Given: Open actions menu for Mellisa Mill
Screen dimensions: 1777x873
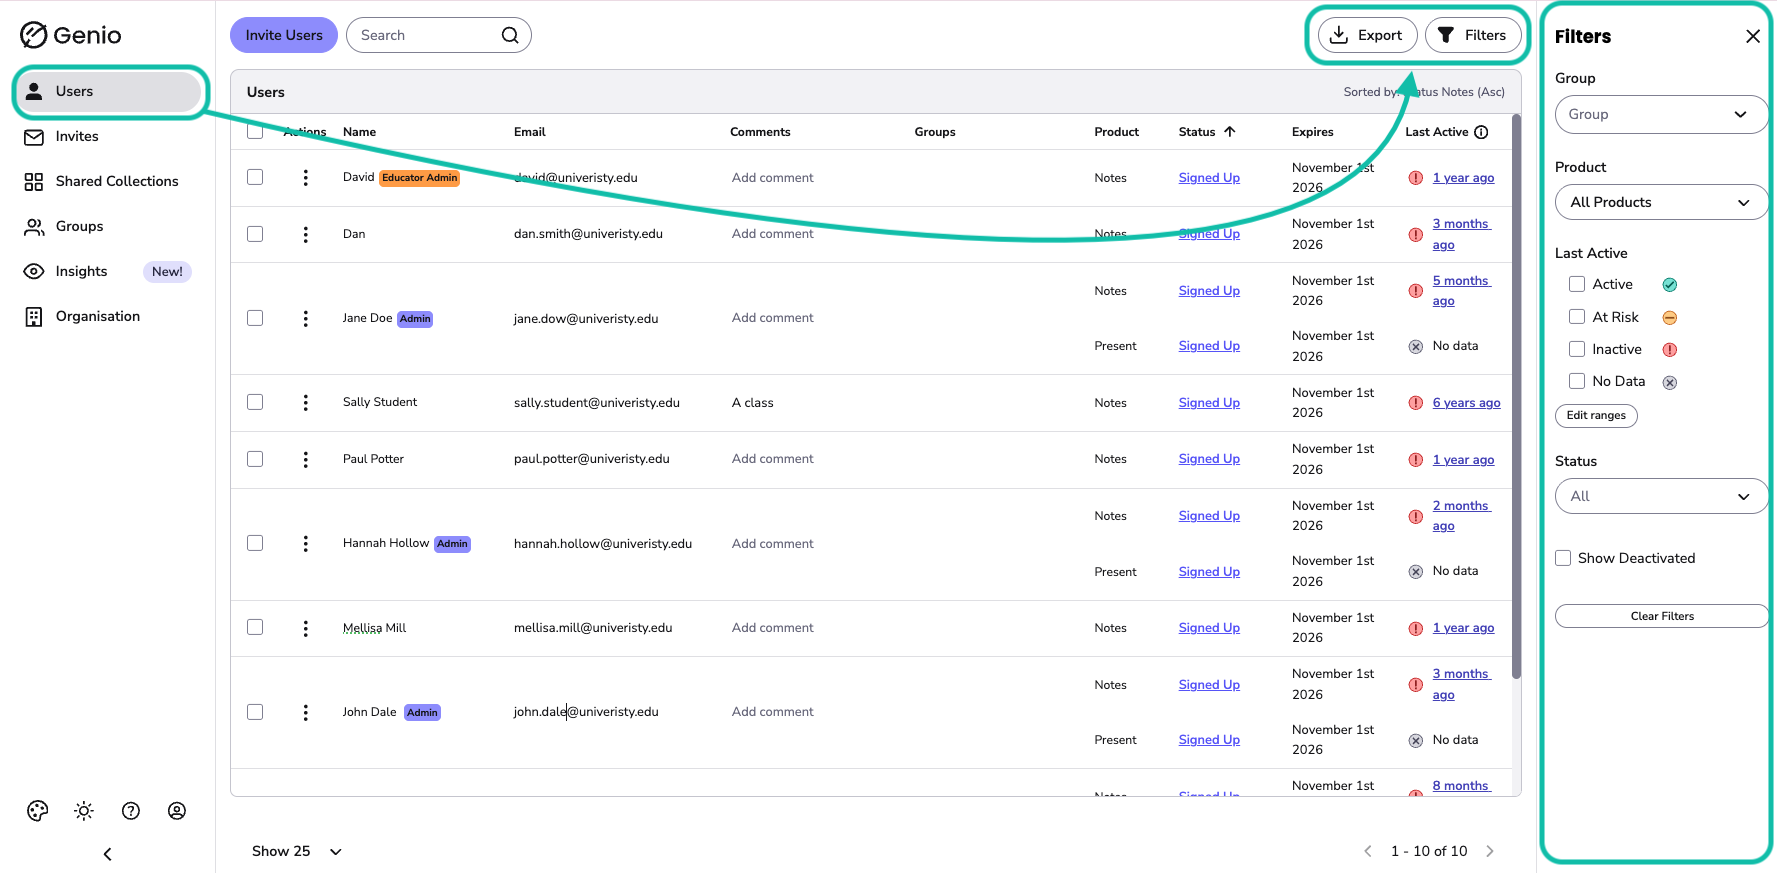Looking at the screenshot, I should [306, 628].
